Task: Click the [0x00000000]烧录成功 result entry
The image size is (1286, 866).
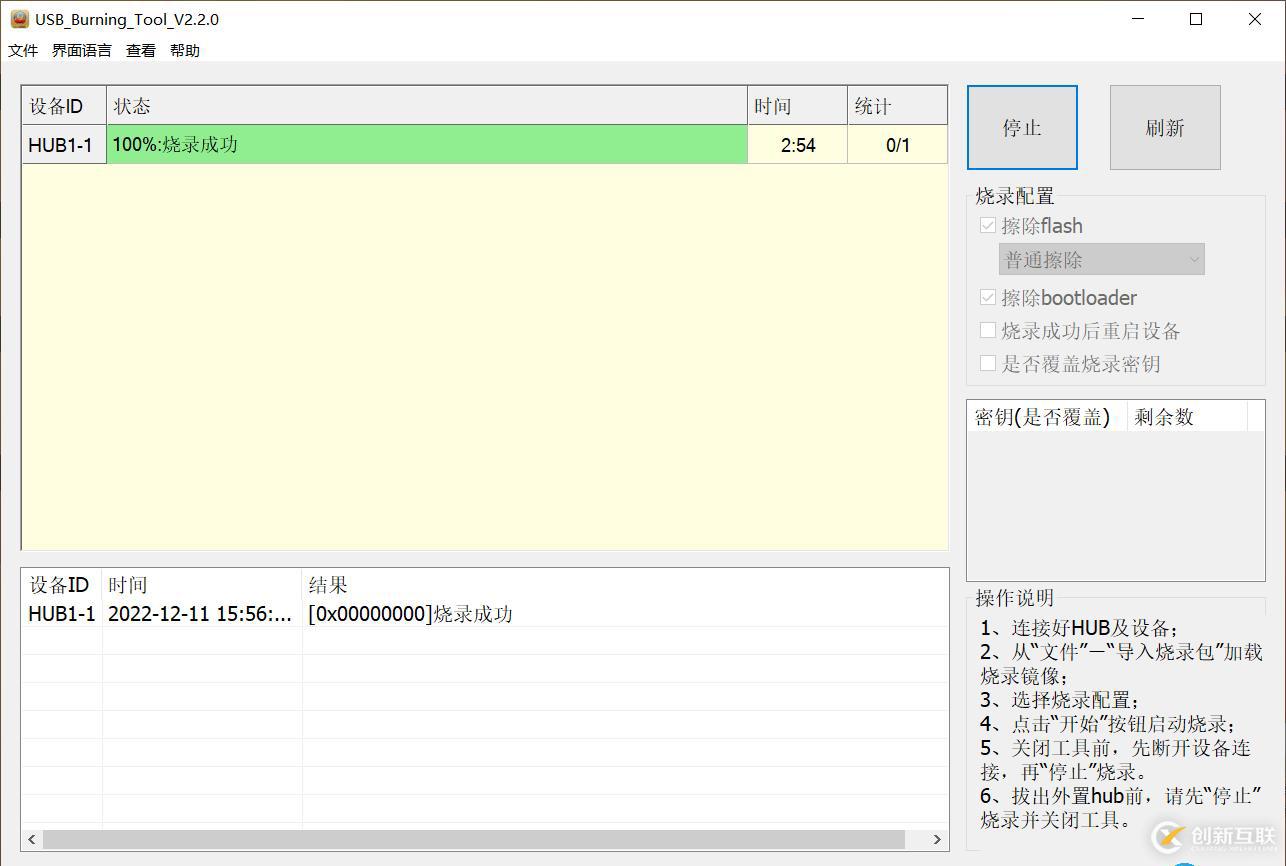Action: 410,614
